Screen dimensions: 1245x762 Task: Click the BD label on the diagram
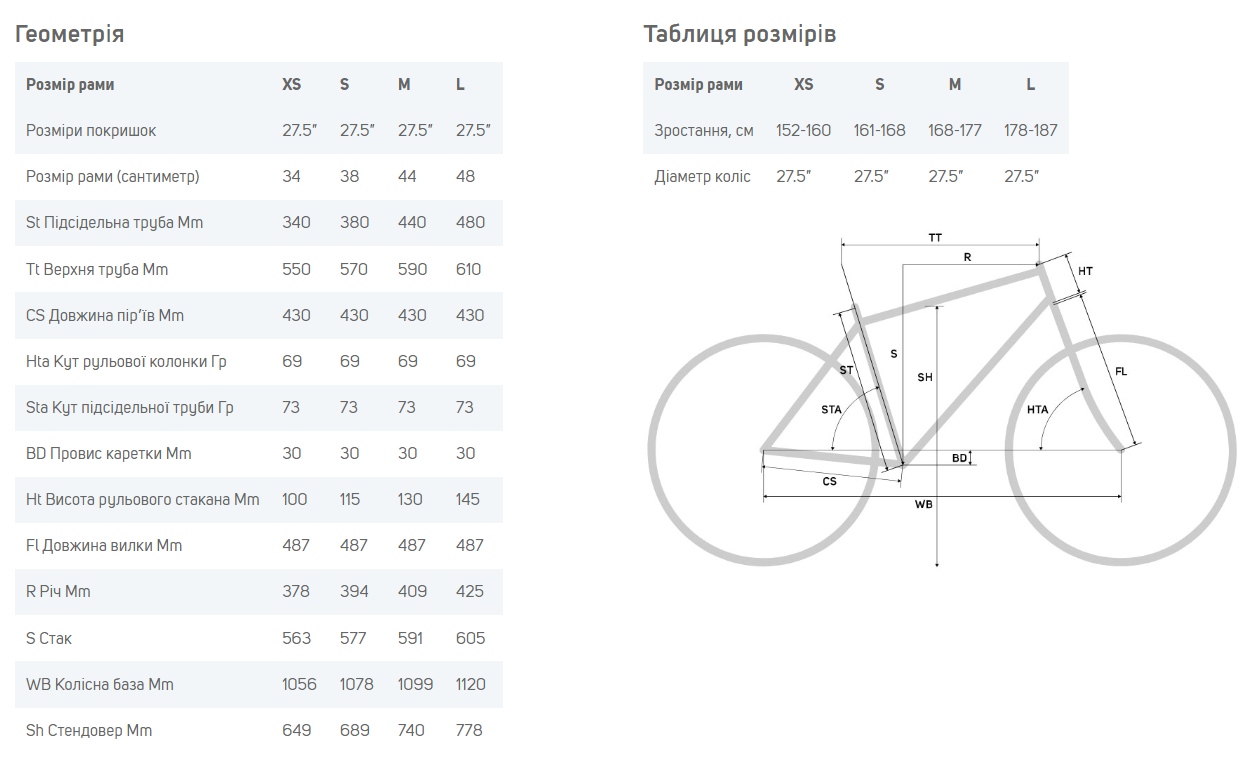coord(959,458)
